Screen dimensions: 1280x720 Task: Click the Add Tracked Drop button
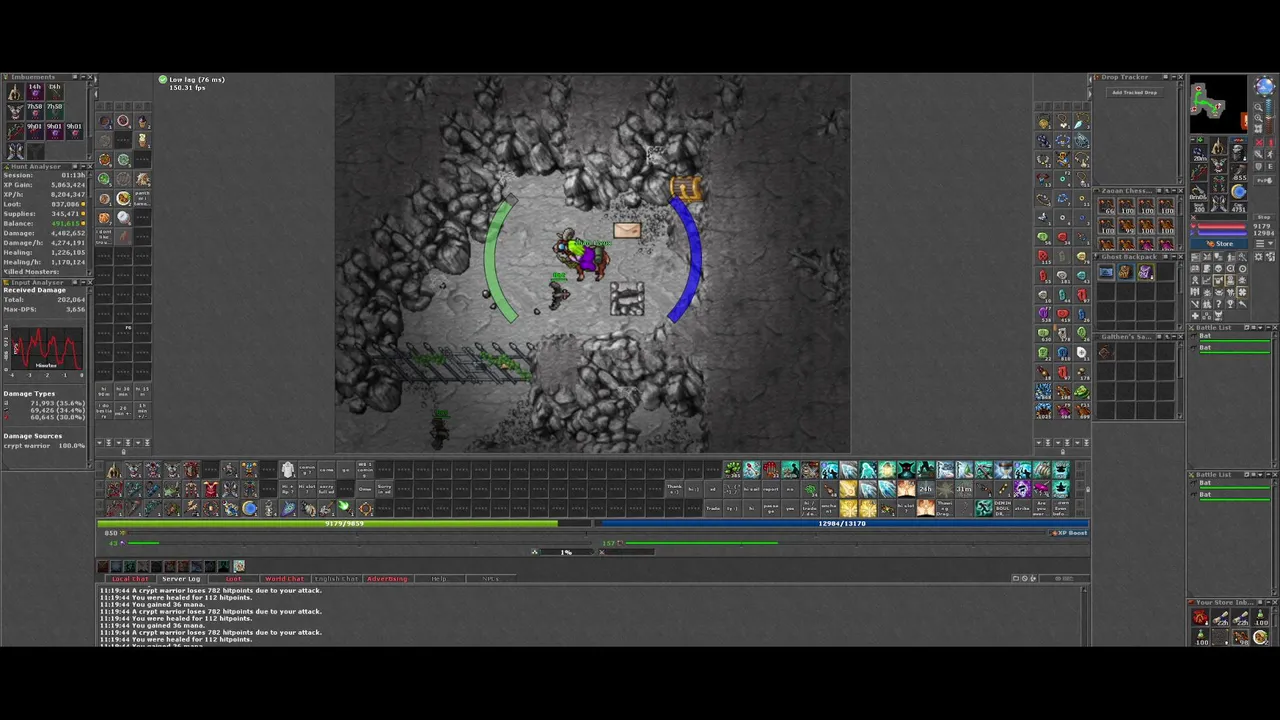coord(1135,92)
